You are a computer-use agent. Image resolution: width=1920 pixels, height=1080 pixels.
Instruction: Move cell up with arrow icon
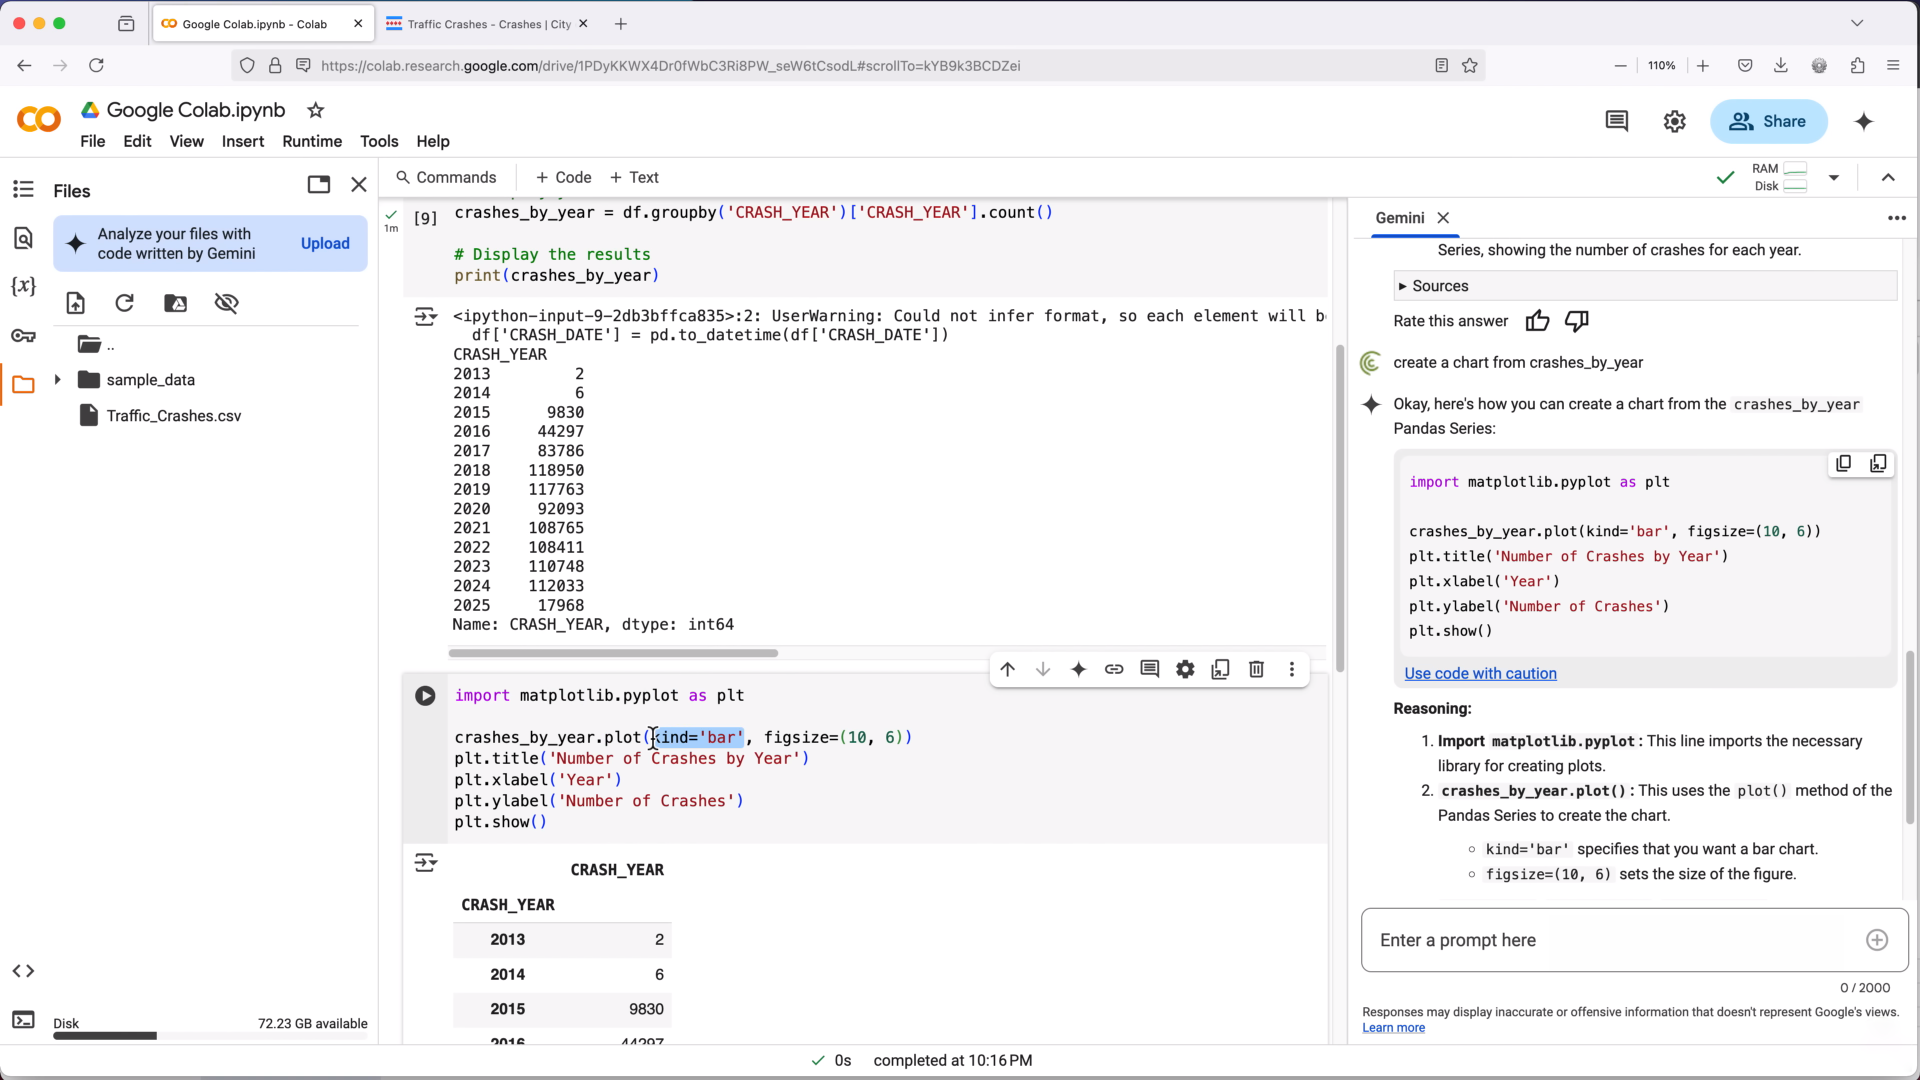pyautogui.click(x=1007, y=670)
